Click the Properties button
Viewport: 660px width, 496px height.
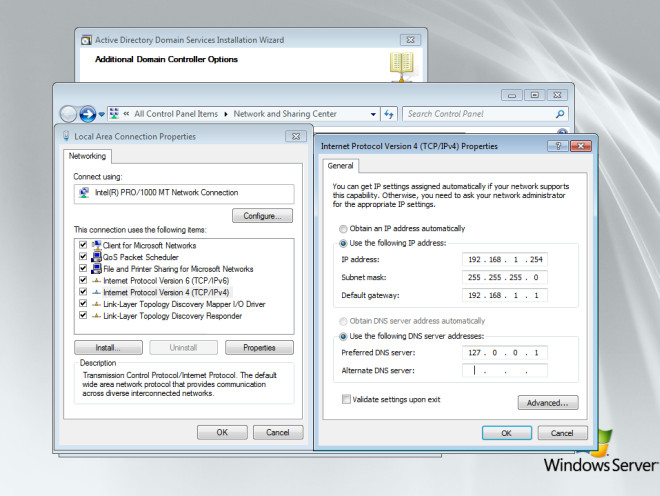pos(259,347)
